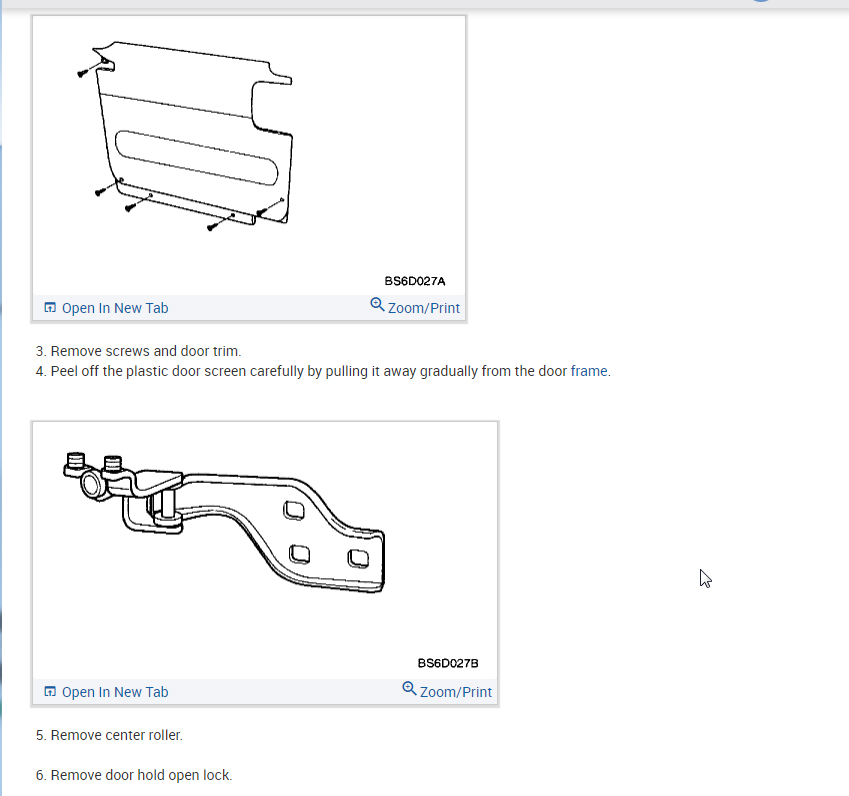Click the text 'Remove screws and door trim.'

(146, 351)
